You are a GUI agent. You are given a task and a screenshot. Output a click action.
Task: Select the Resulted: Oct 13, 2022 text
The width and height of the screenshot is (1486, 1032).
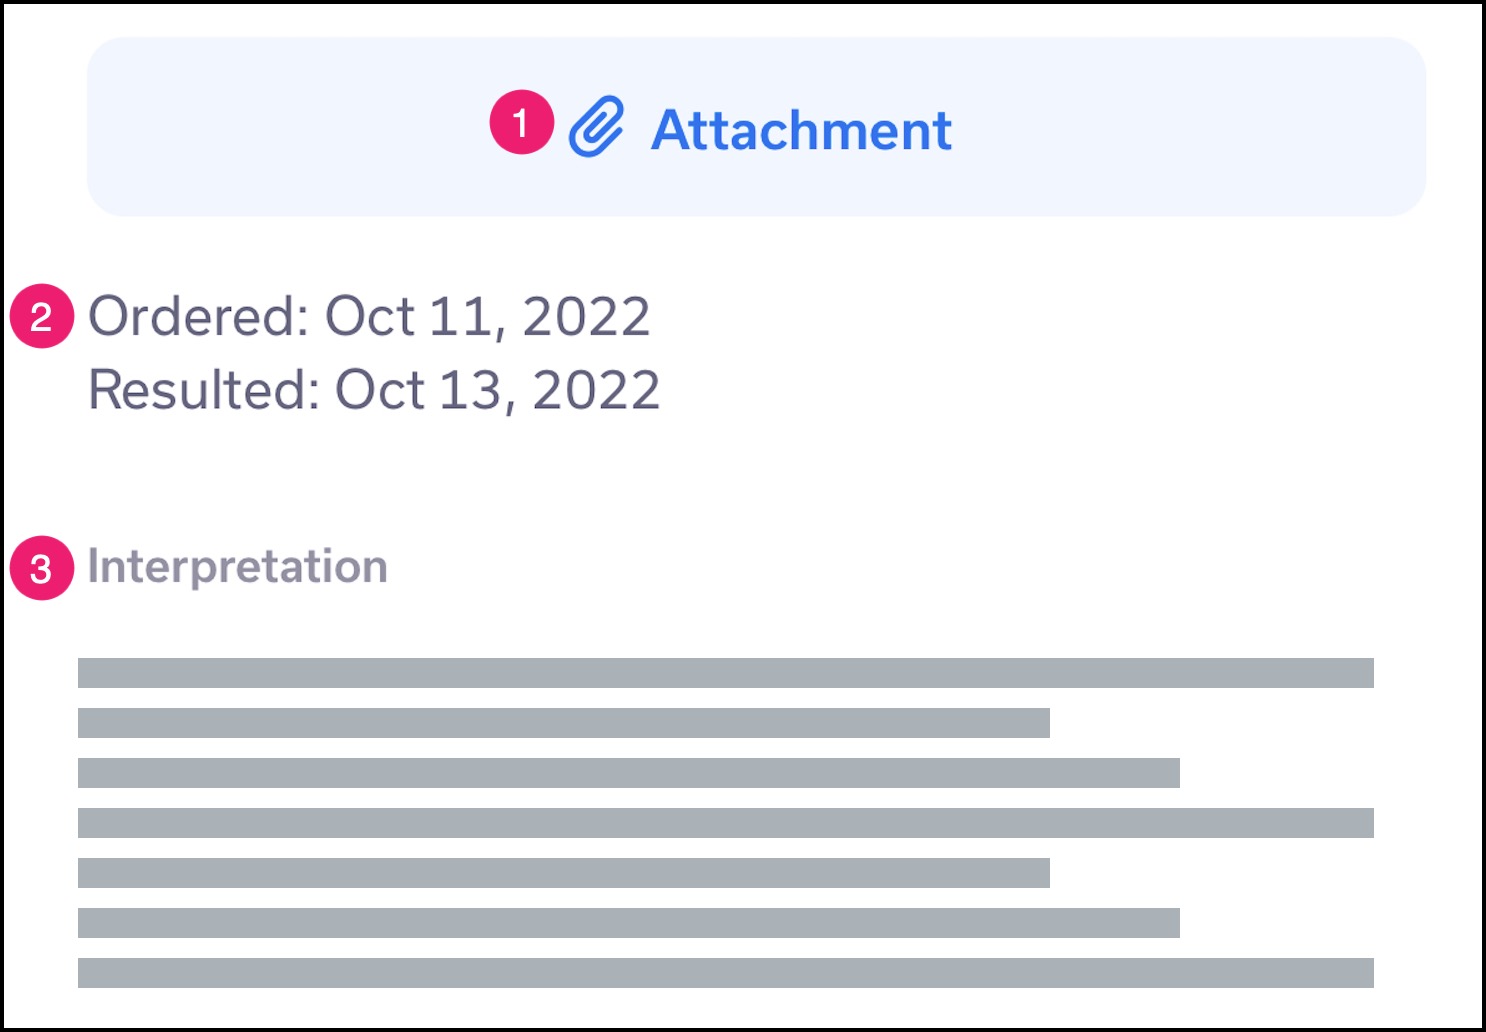(x=374, y=389)
